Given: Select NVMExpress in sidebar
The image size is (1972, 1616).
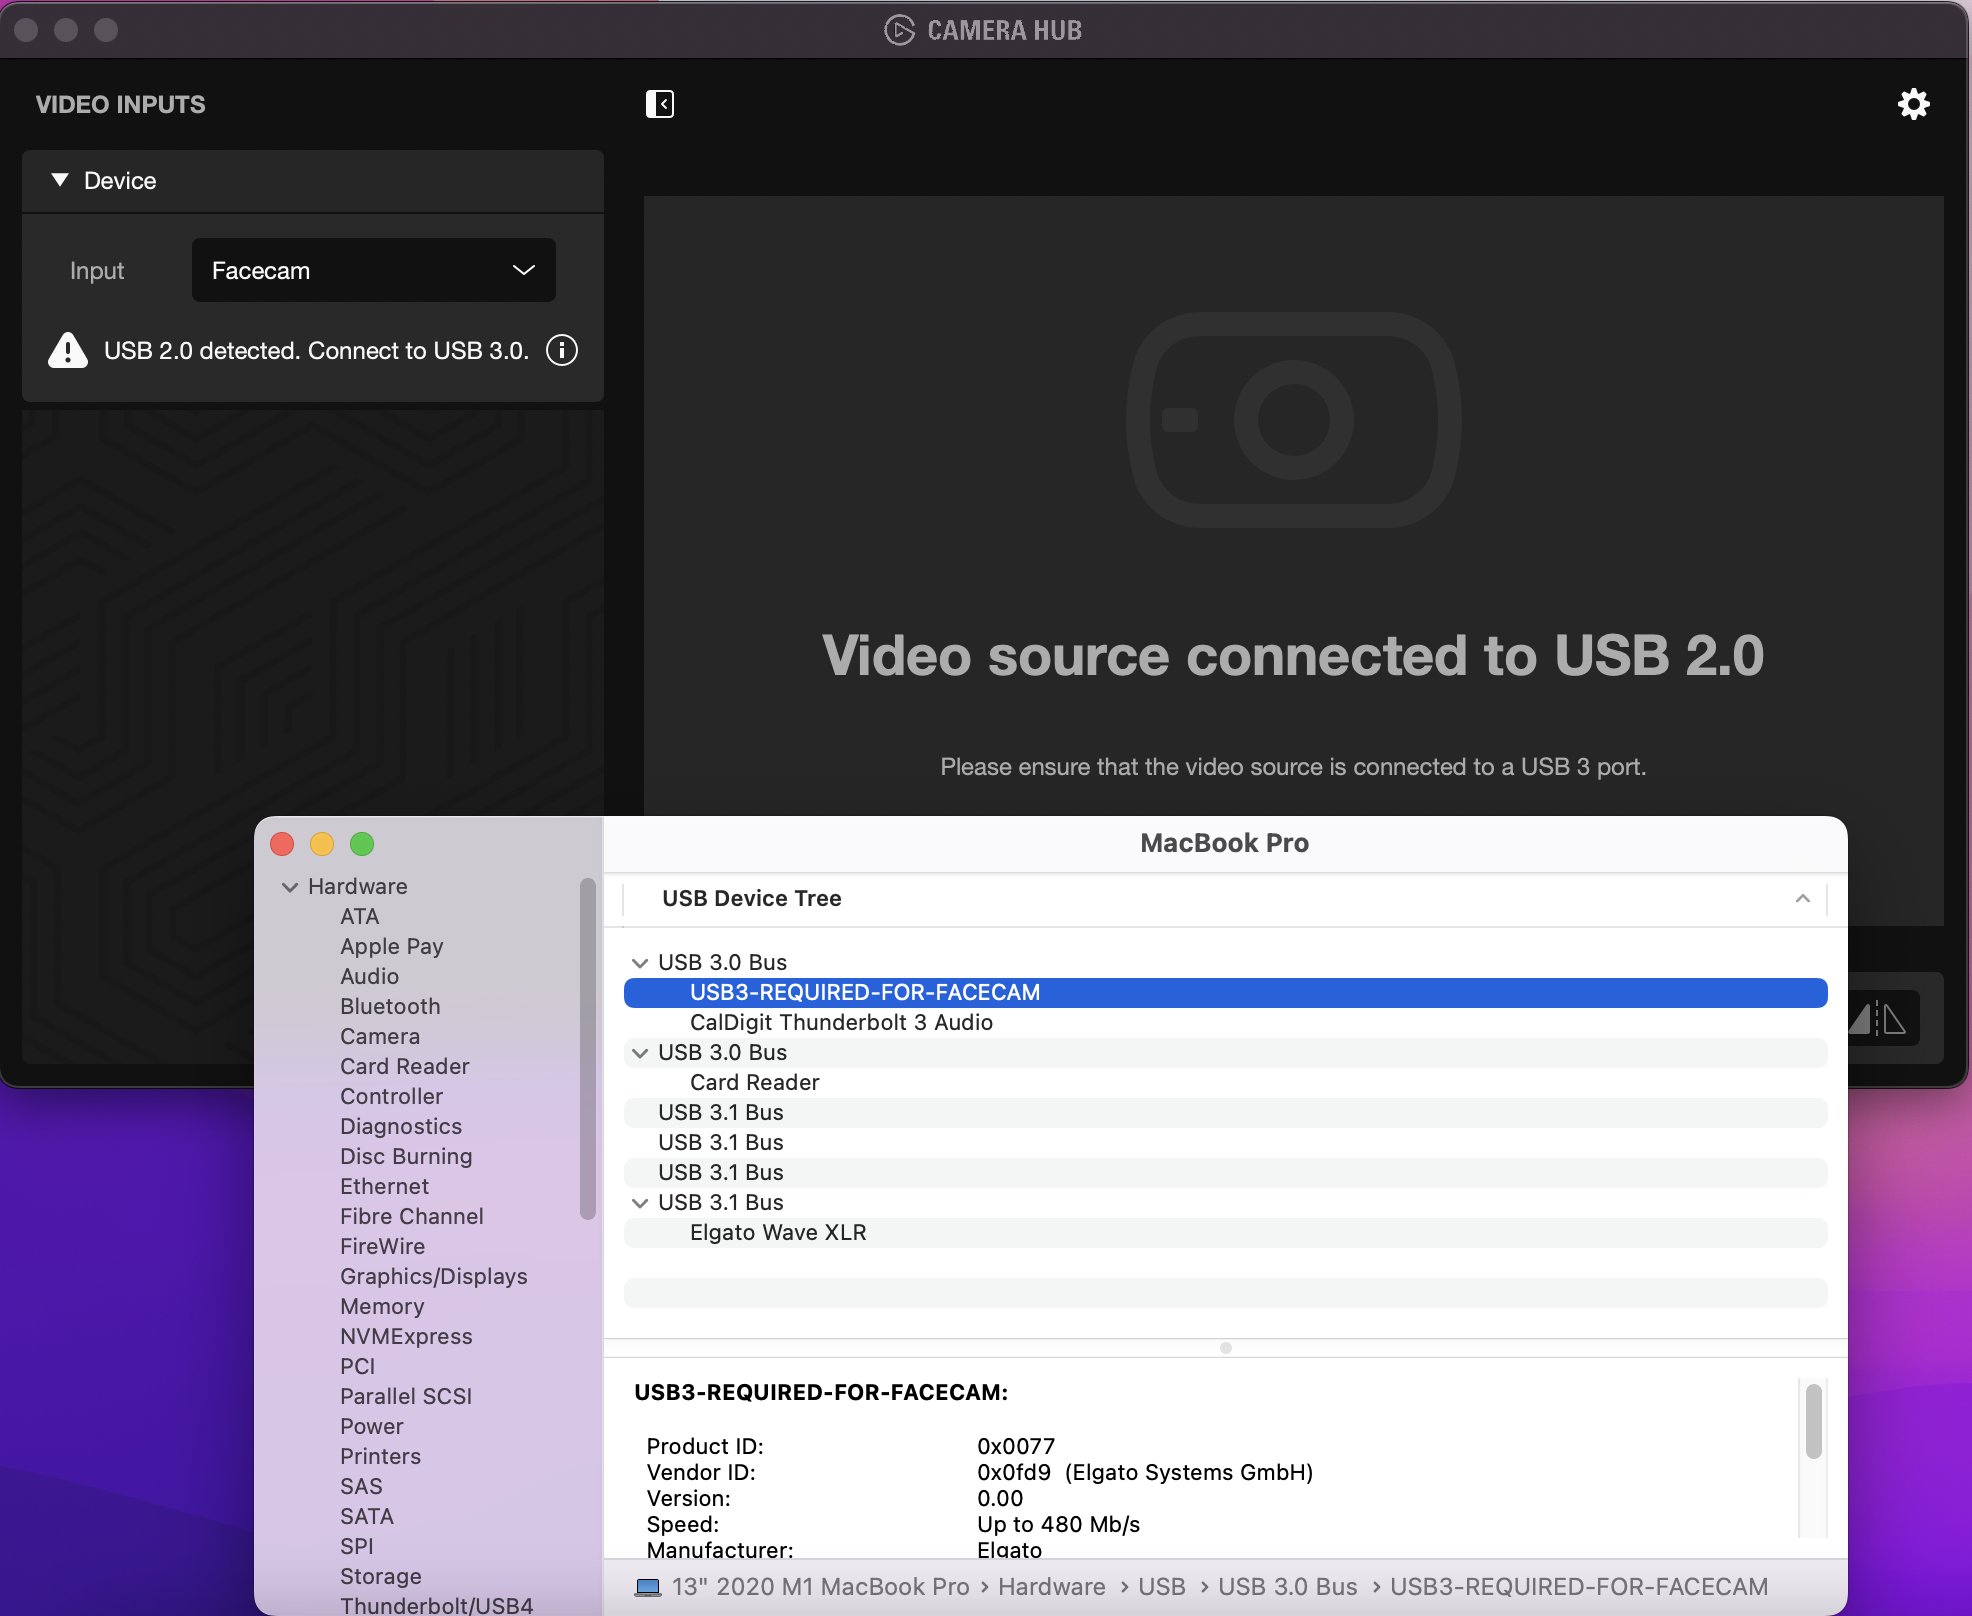Looking at the screenshot, I should click(x=406, y=1336).
